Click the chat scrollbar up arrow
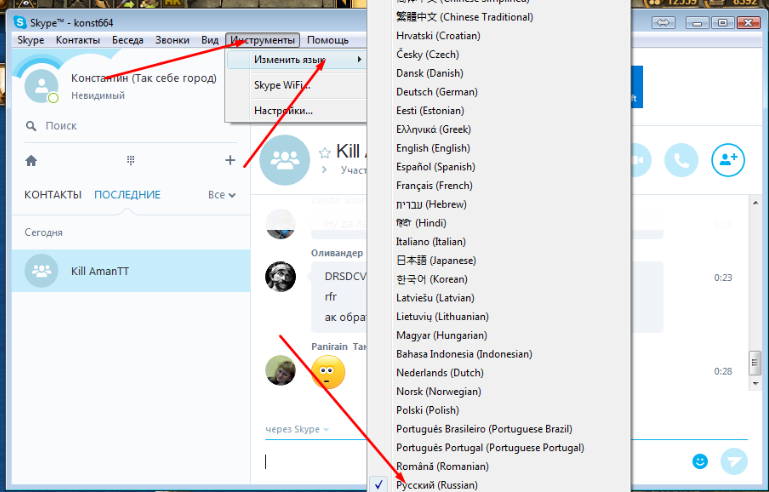The height and width of the screenshot is (492, 769). (755, 202)
